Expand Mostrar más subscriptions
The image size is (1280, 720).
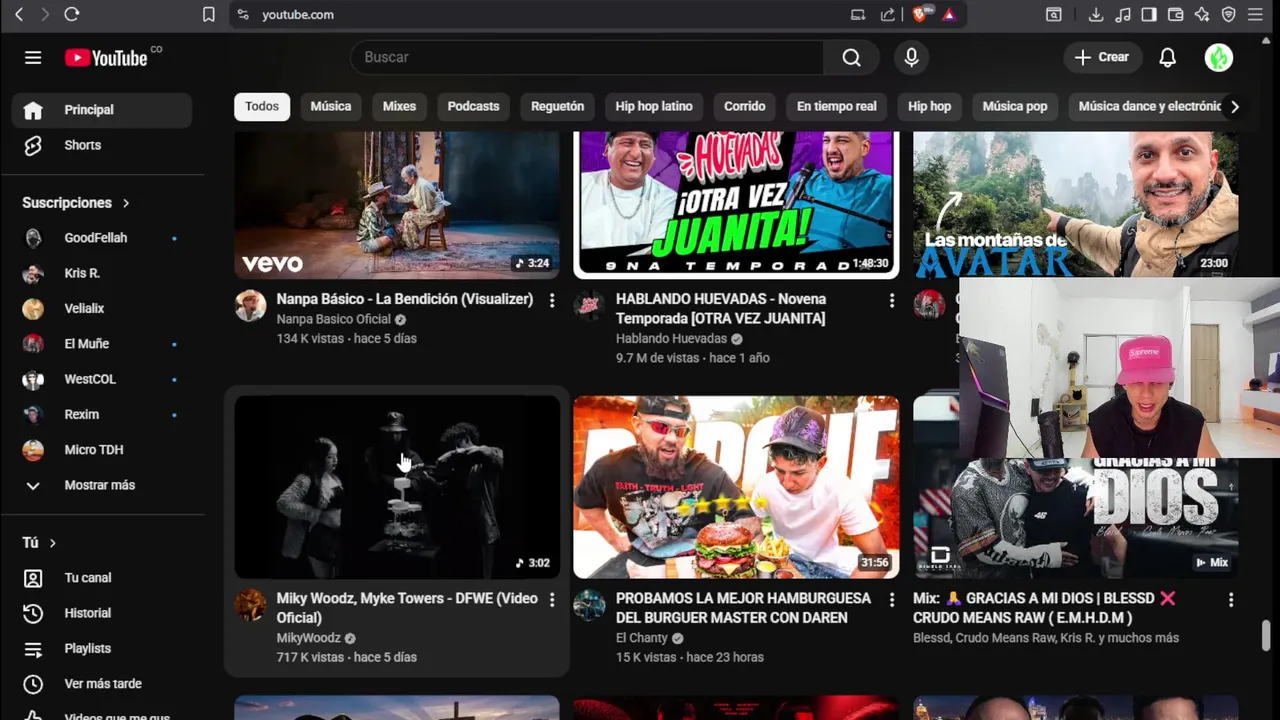tap(101, 485)
